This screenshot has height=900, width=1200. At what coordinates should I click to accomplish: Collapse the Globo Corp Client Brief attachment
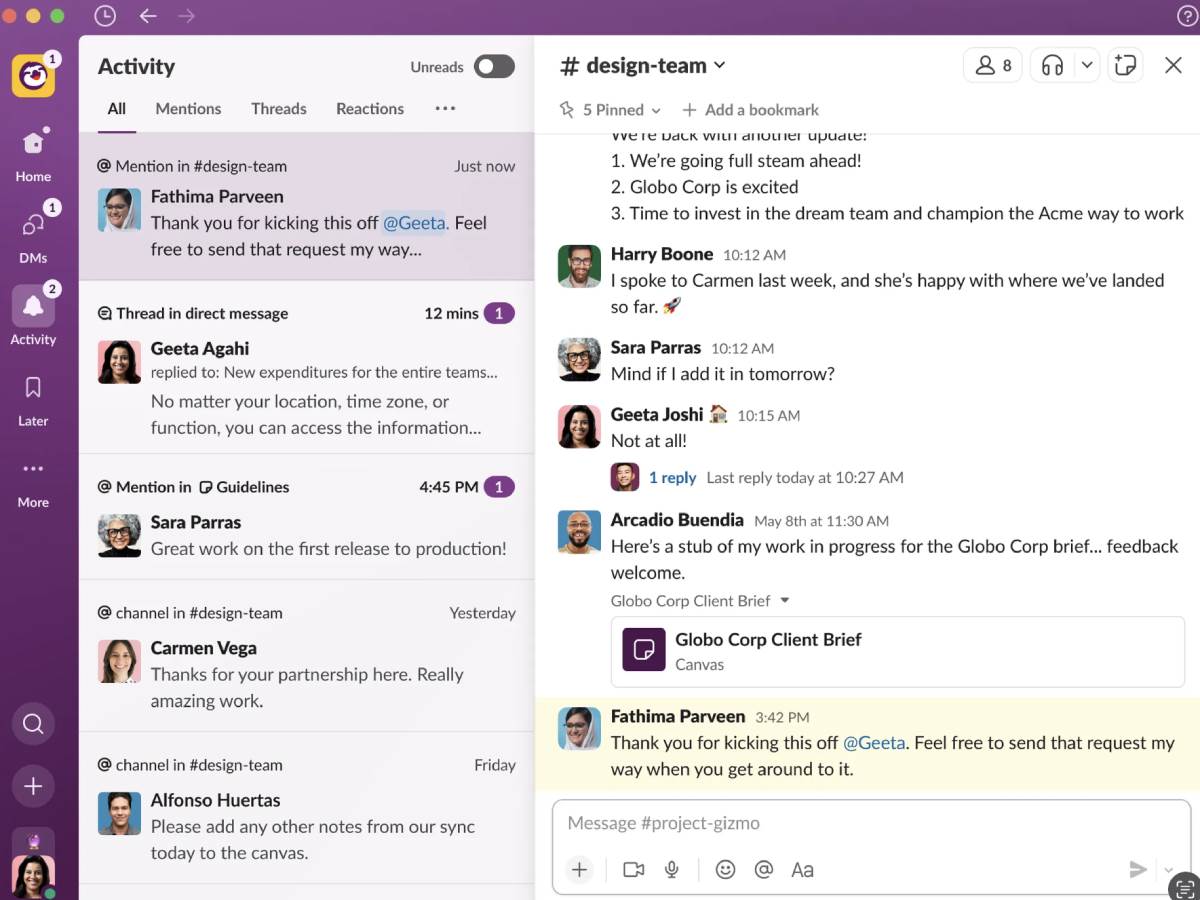point(785,601)
